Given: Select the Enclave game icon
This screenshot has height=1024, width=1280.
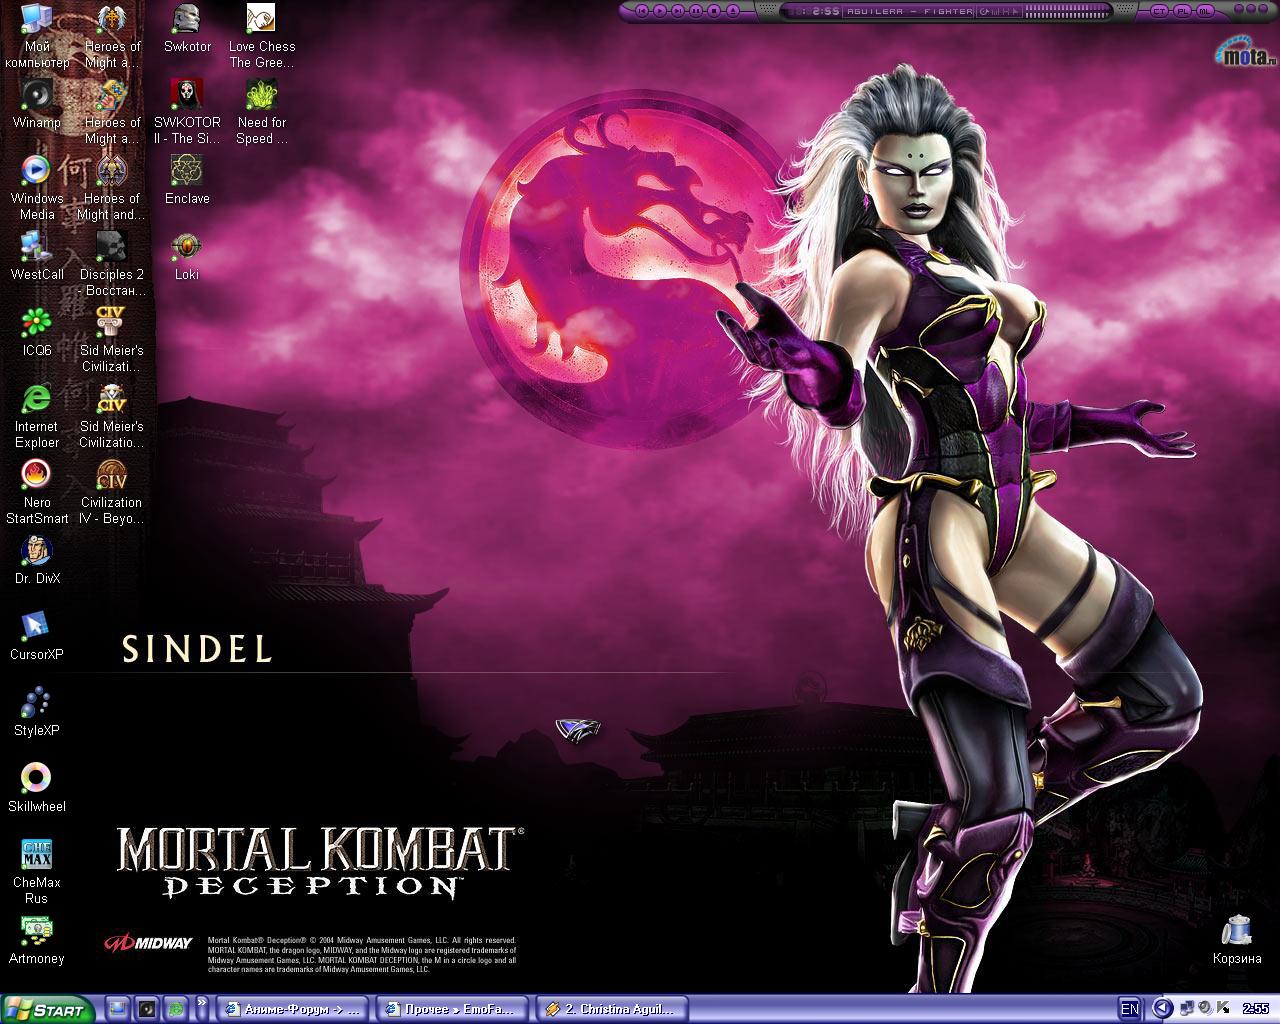Looking at the screenshot, I should 187,180.
